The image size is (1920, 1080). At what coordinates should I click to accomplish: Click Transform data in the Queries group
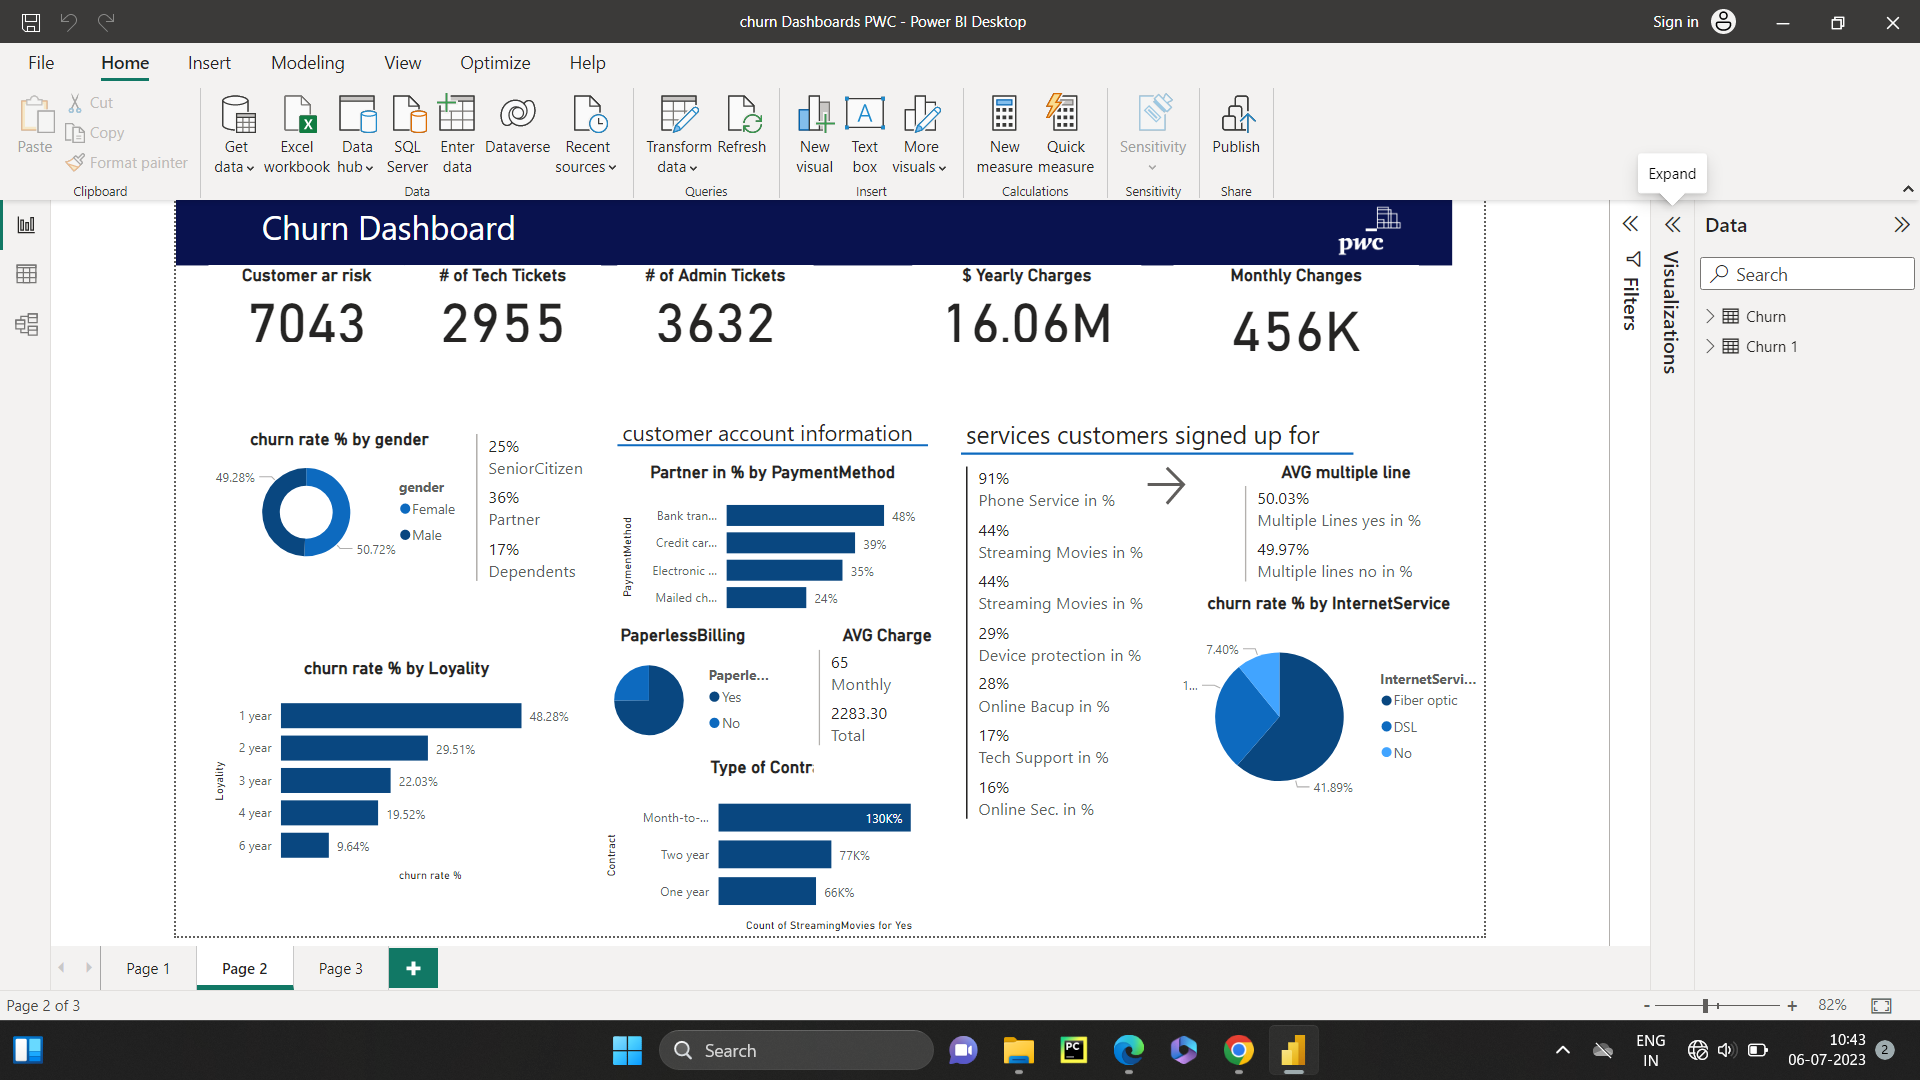[678, 133]
